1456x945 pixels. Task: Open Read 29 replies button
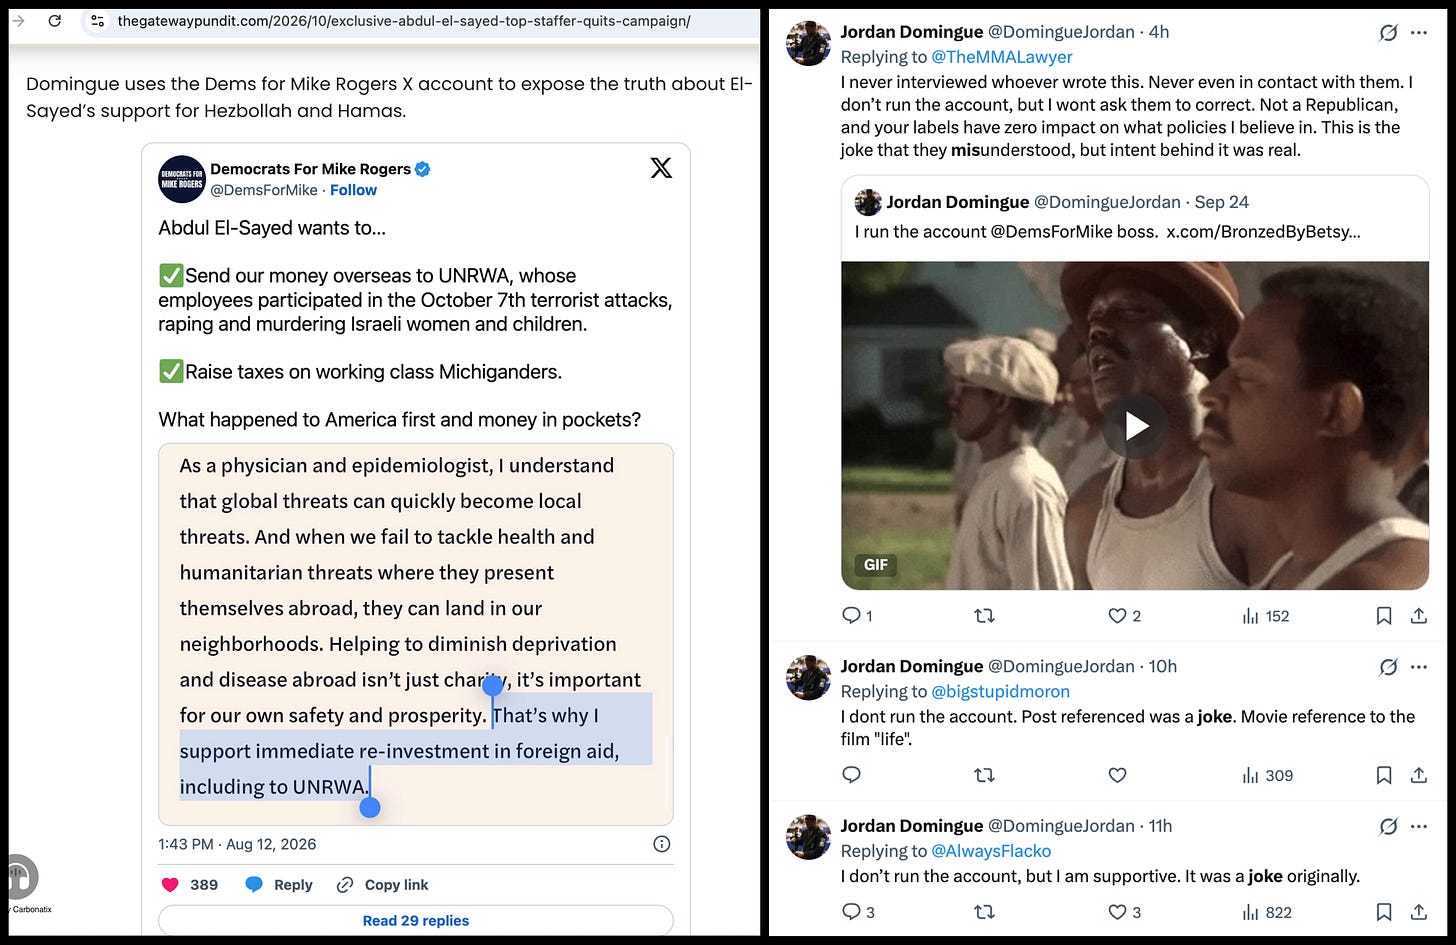click(416, 921)
